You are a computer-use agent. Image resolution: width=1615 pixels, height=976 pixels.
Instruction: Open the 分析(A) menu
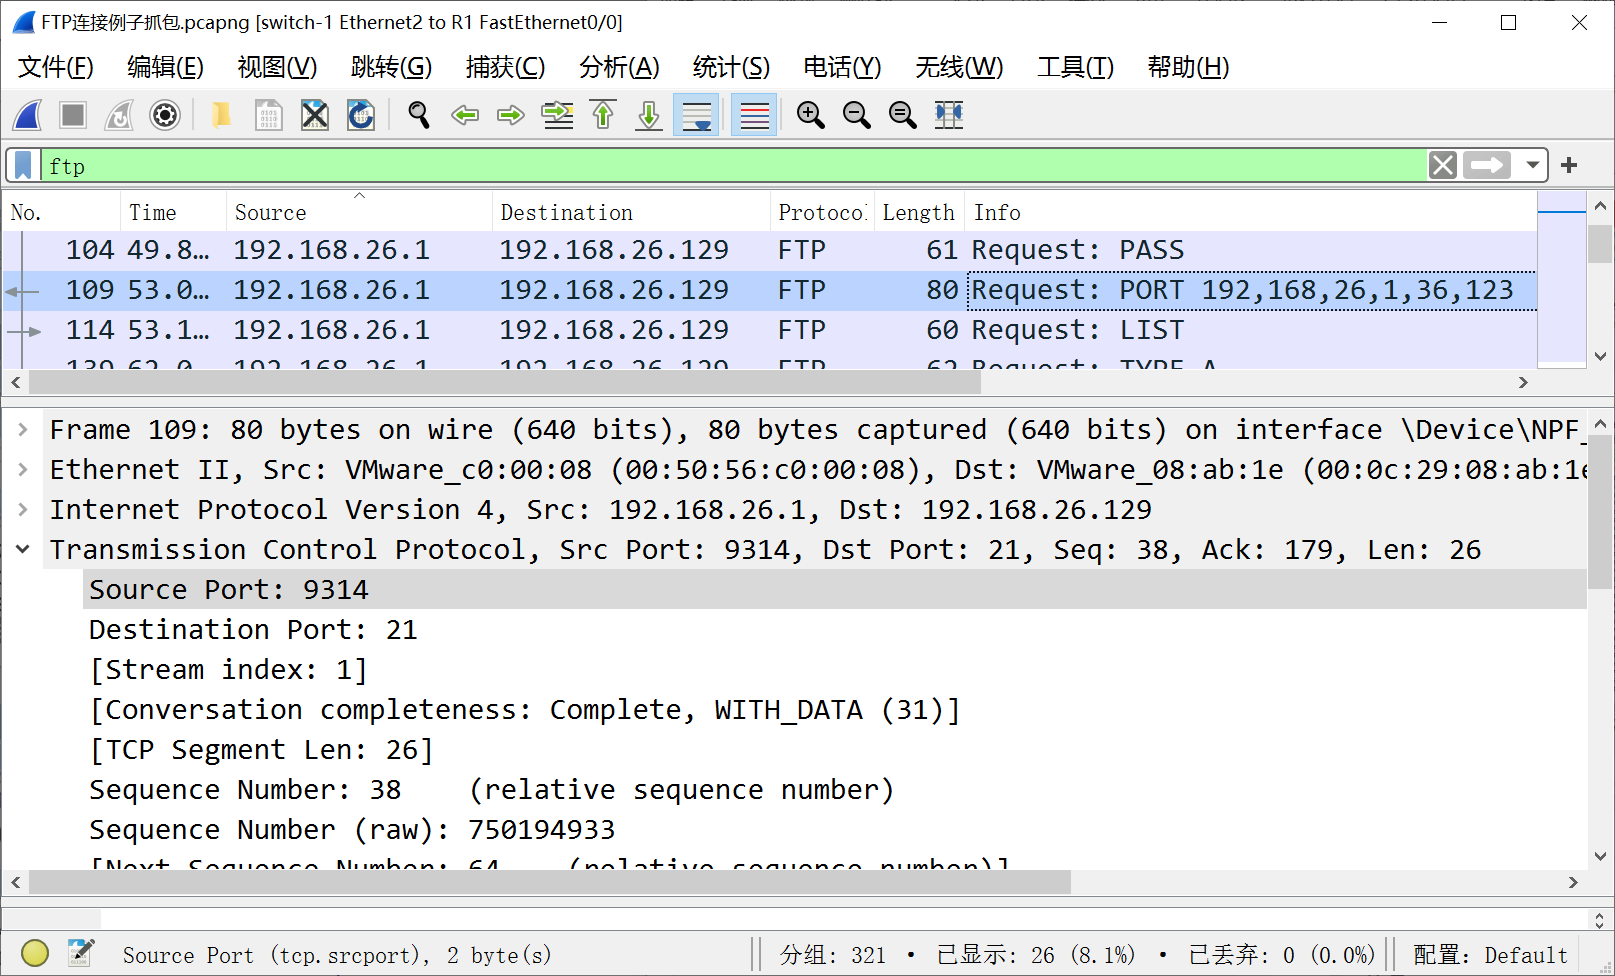click(619, 67)
